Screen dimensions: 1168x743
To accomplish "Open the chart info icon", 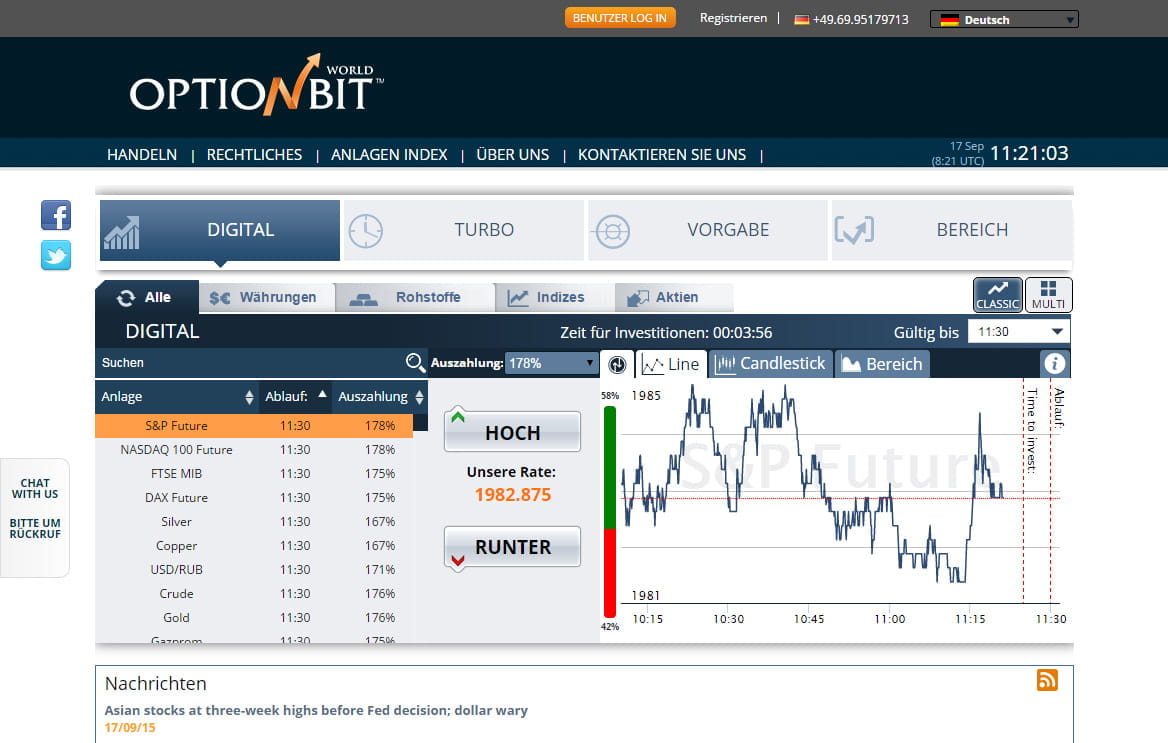I will (1054, 364).
